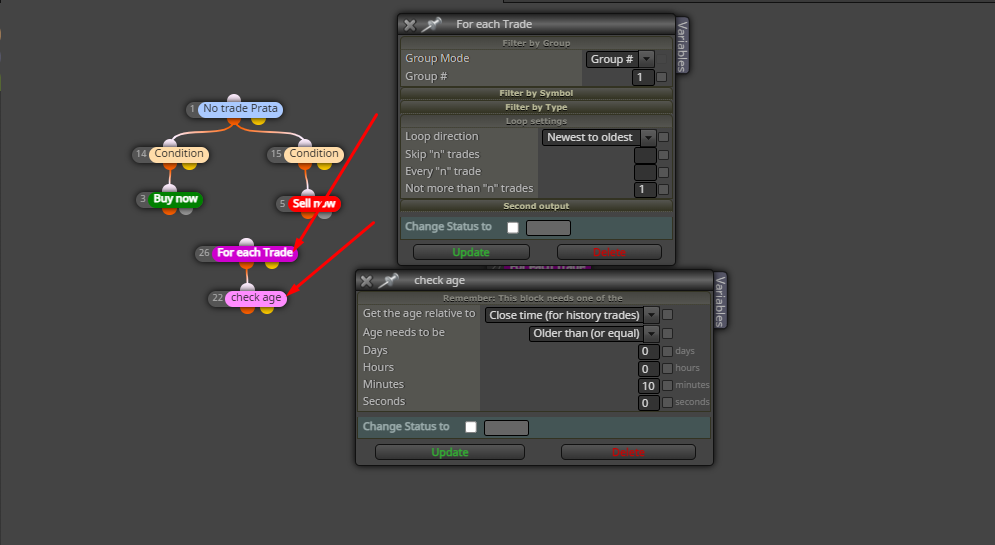Enable Change Status checkbox in check age

[471, 427]
